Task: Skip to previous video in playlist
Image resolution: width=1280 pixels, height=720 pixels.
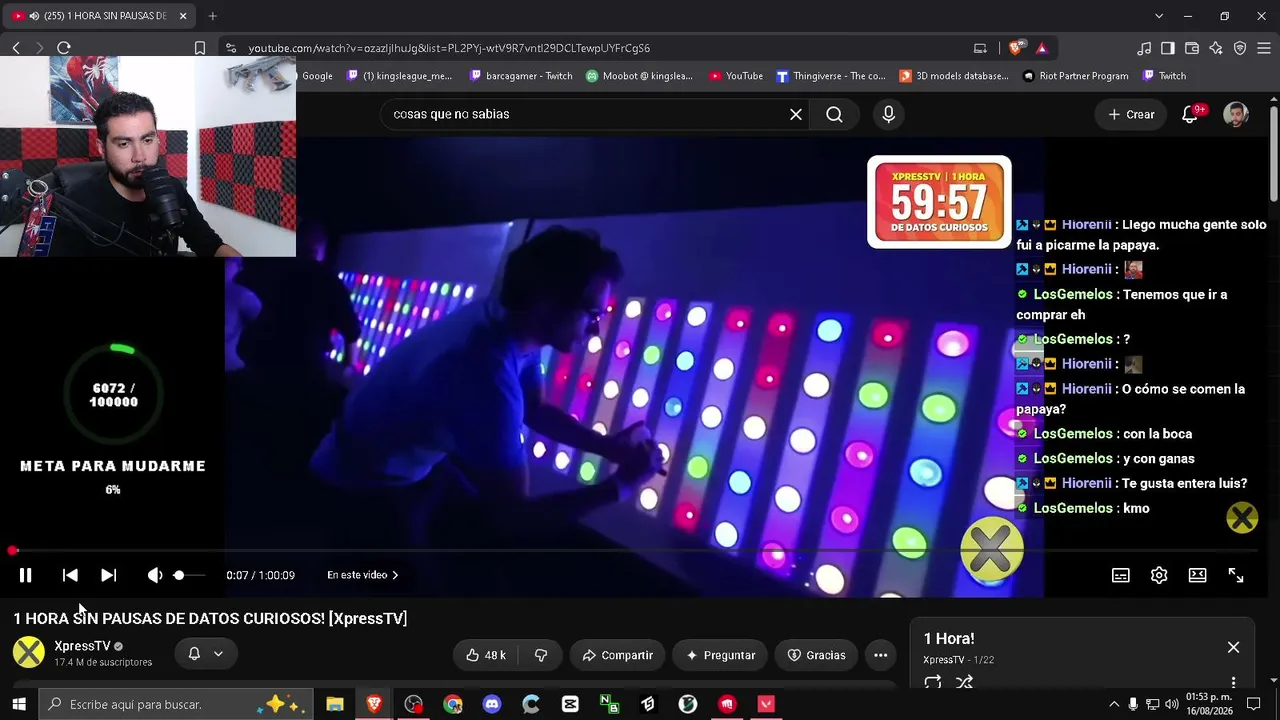Action: coord(70,575)
